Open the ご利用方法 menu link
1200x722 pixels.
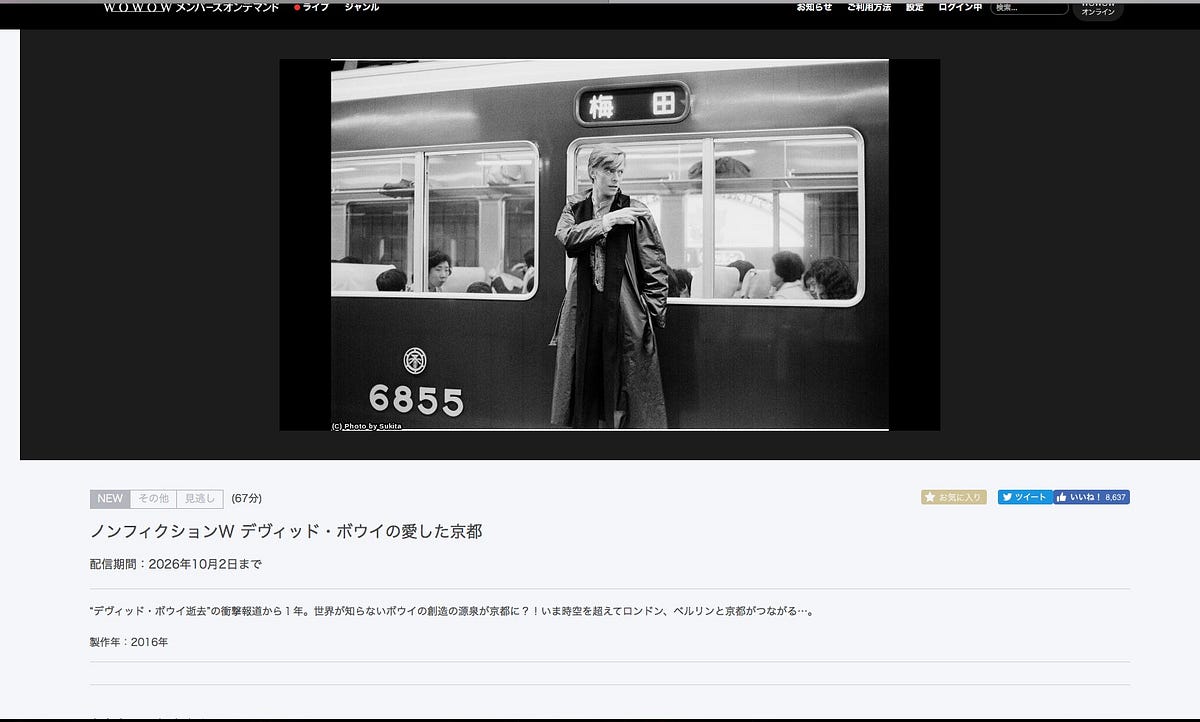click(869, 7)
